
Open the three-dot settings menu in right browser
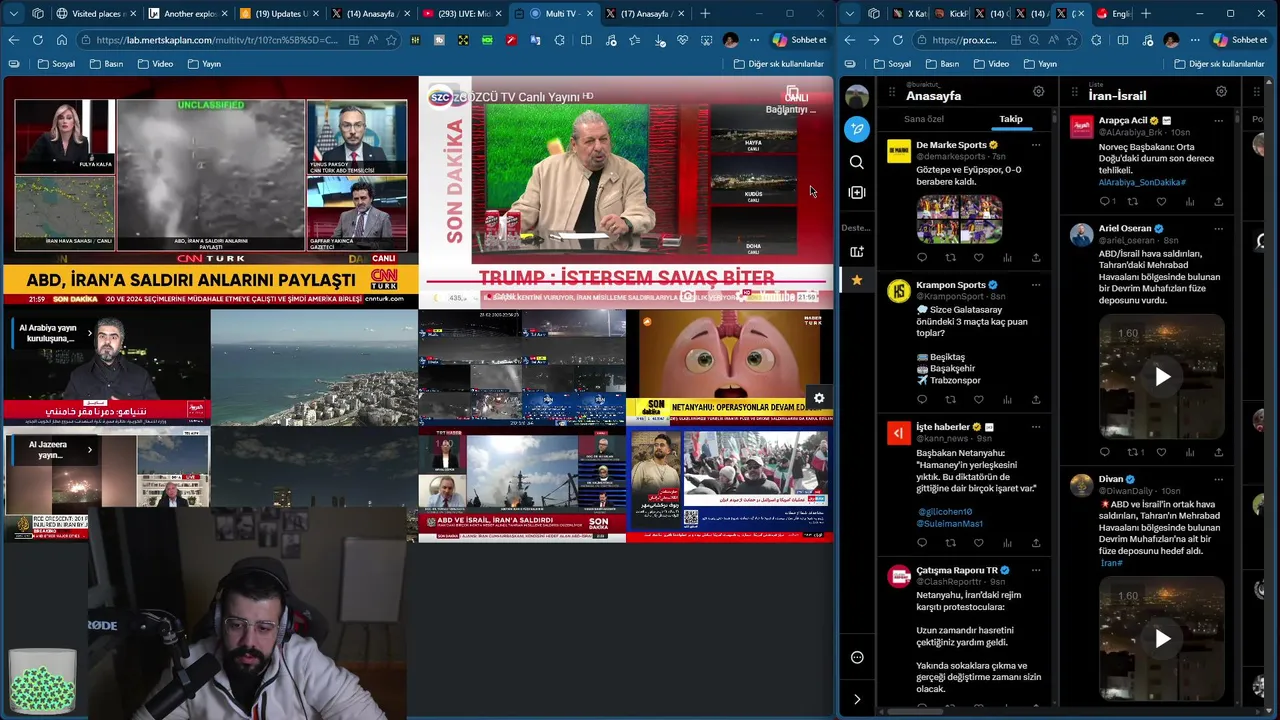pos(1194,40)
